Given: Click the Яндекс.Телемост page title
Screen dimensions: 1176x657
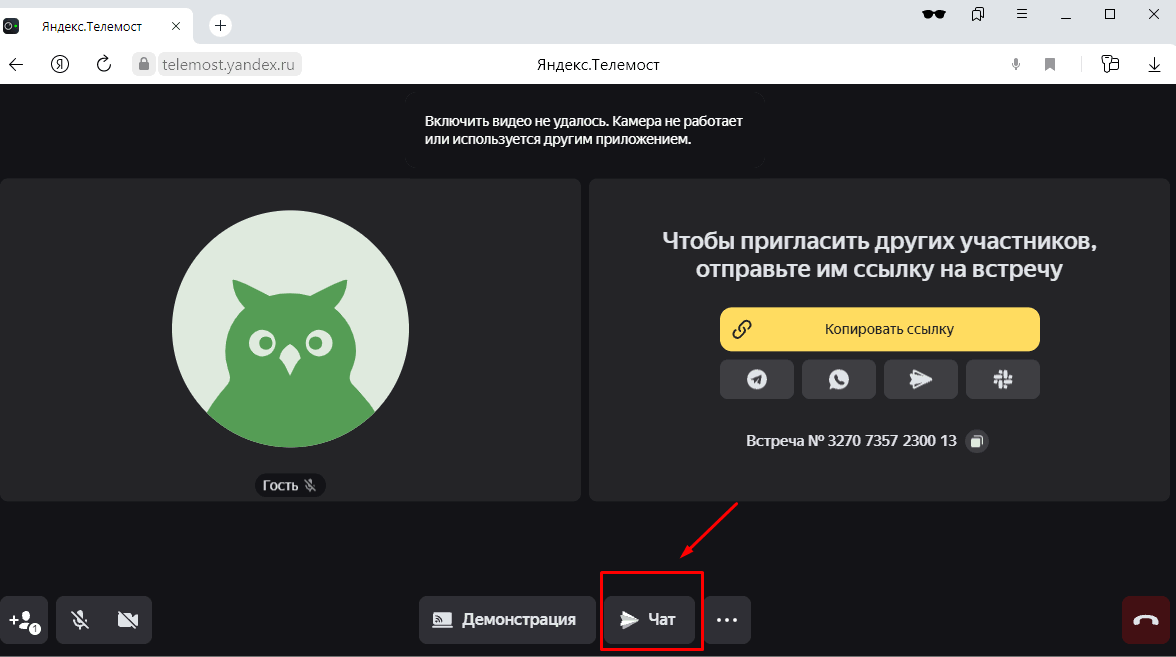Looking at the screenshot, I should tap(598, 65).
